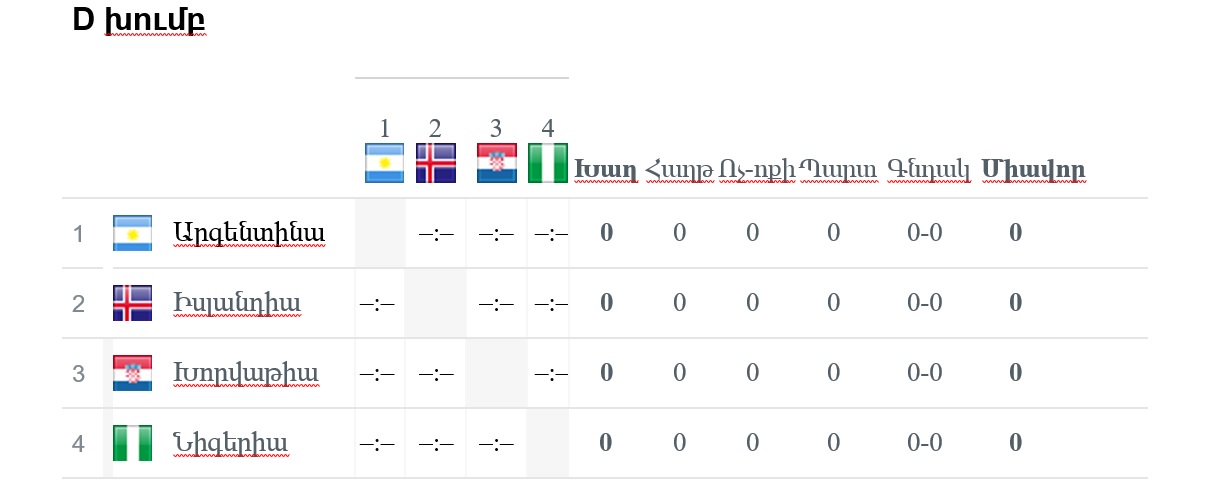Open the Արգենտինա team link

249,234
